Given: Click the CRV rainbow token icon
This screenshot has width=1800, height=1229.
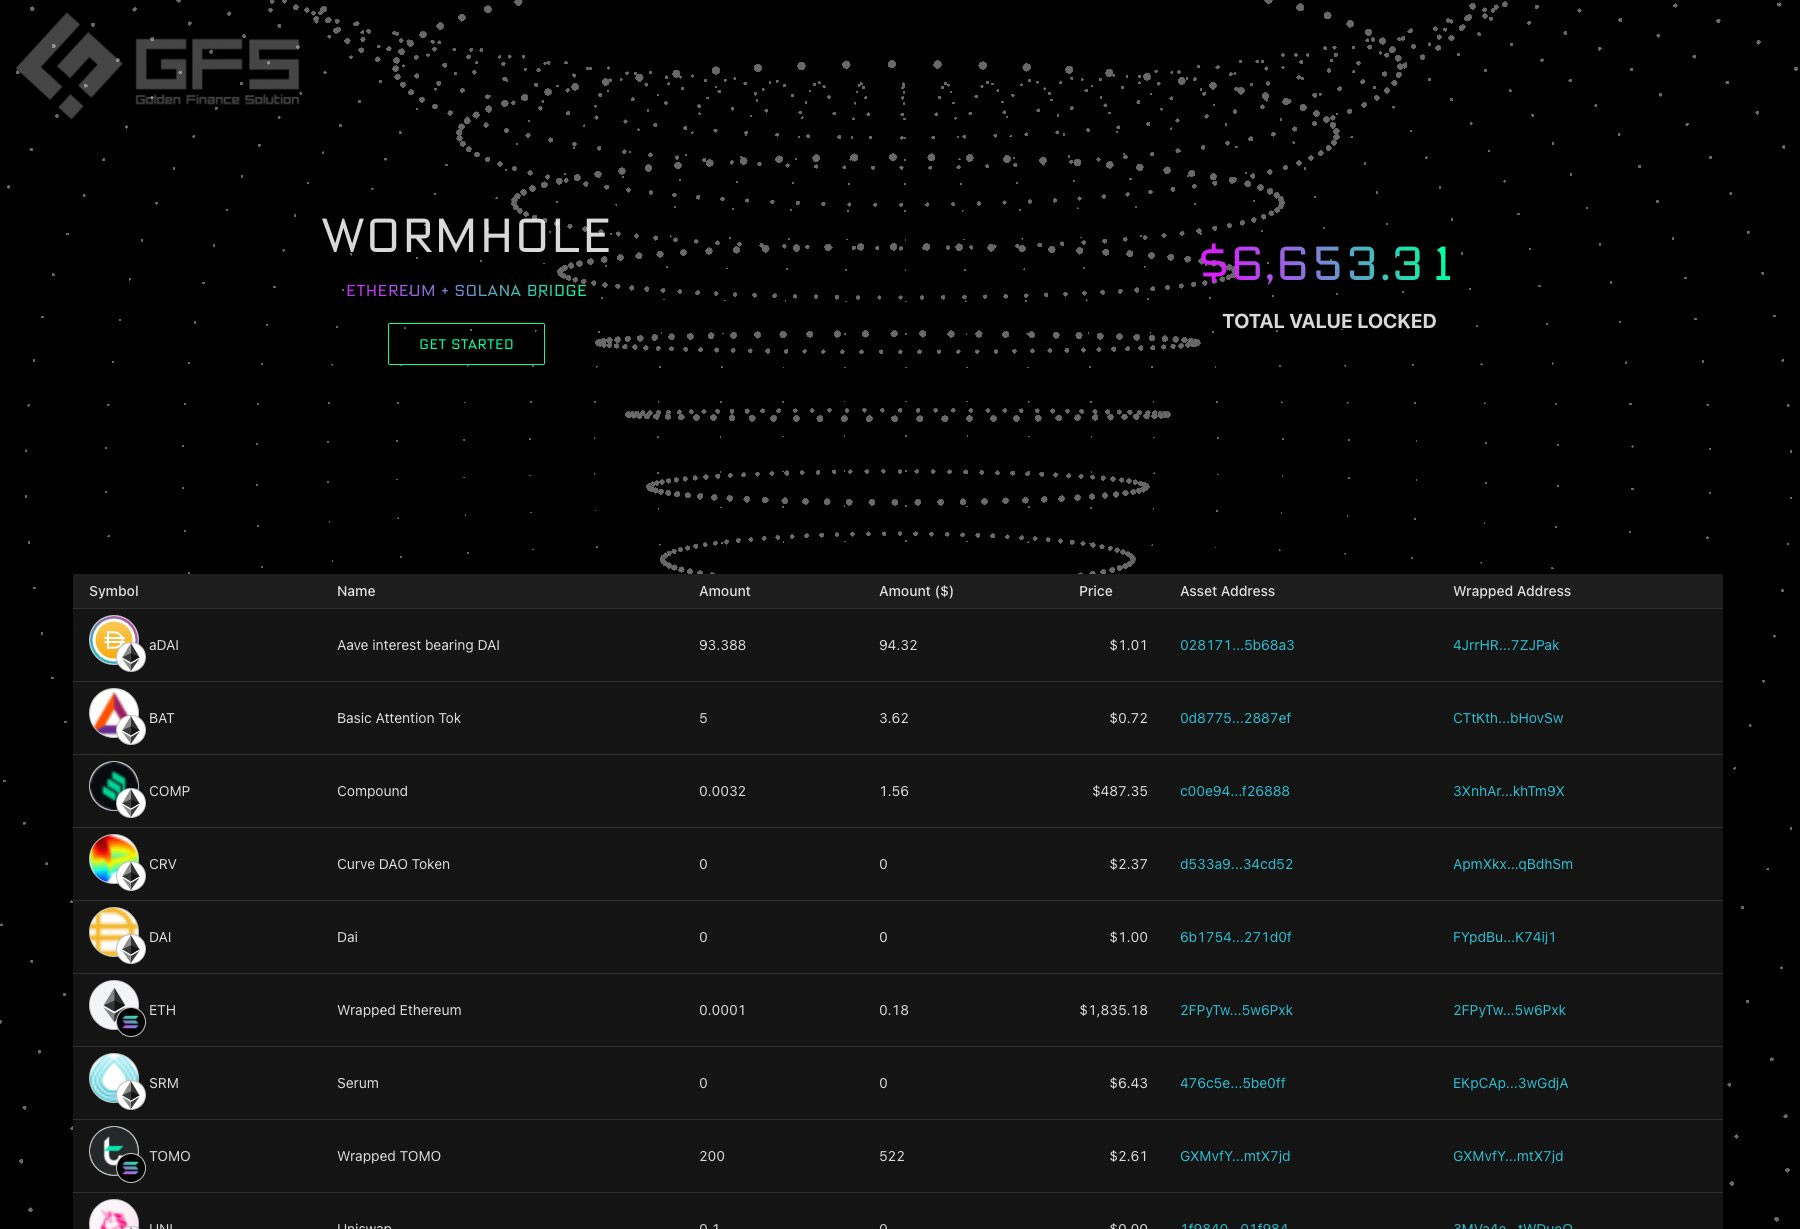Looking at the screenshot, I should point(115,861).
